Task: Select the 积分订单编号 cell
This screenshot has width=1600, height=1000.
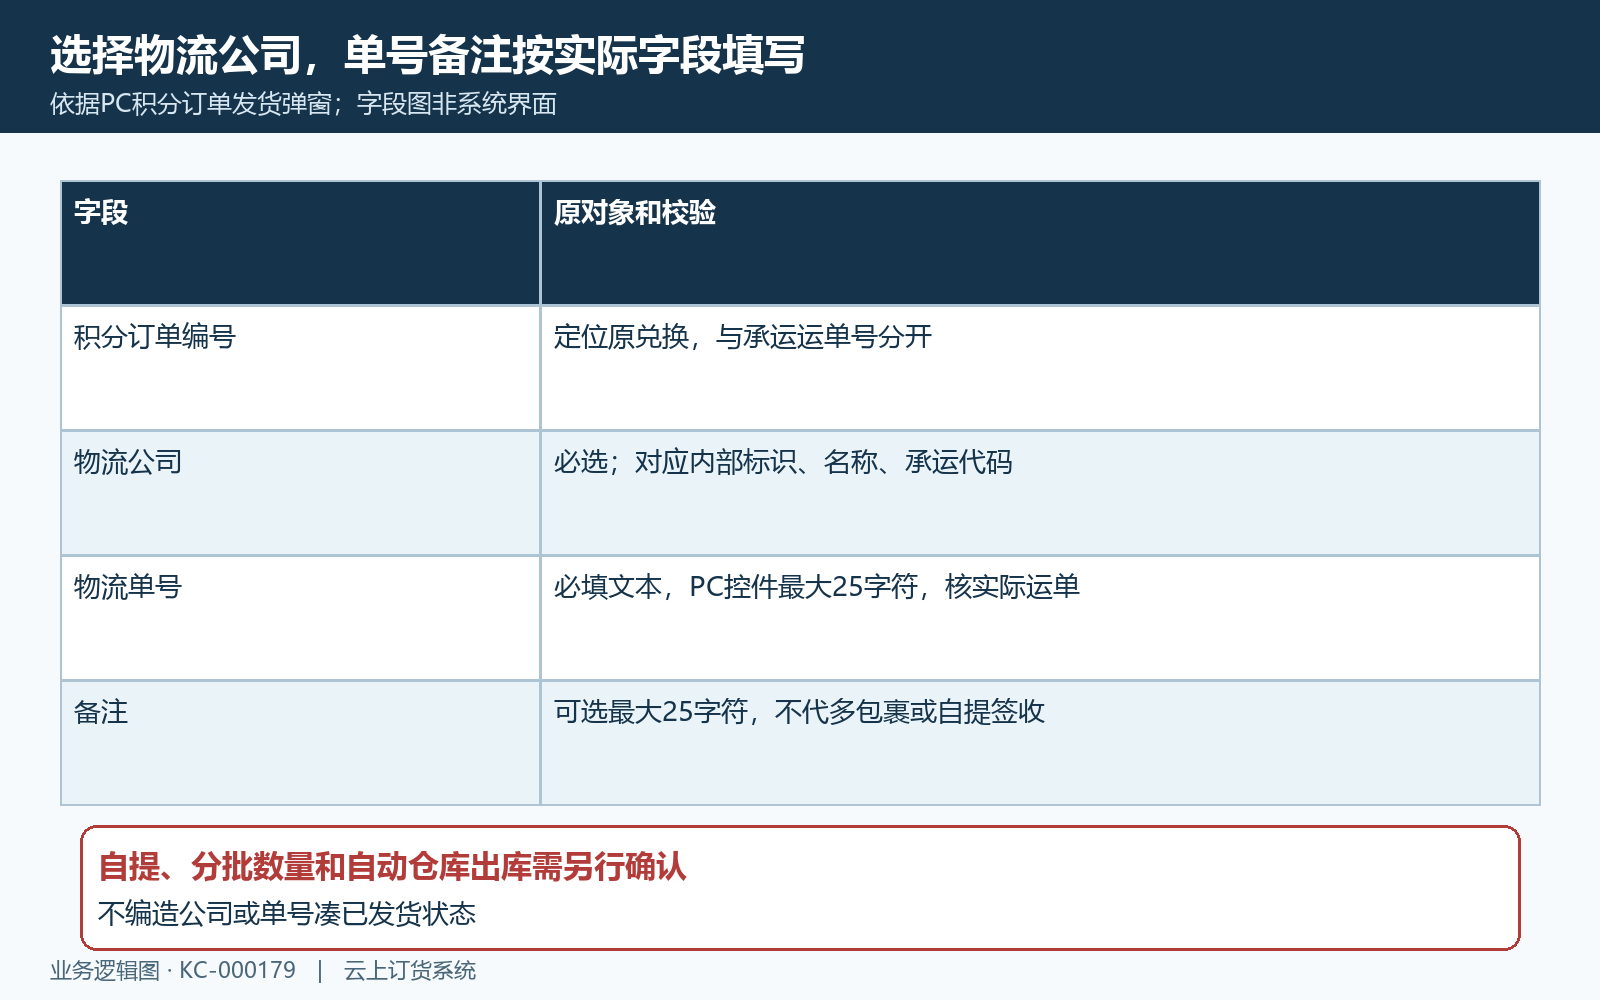Action: 300,368
